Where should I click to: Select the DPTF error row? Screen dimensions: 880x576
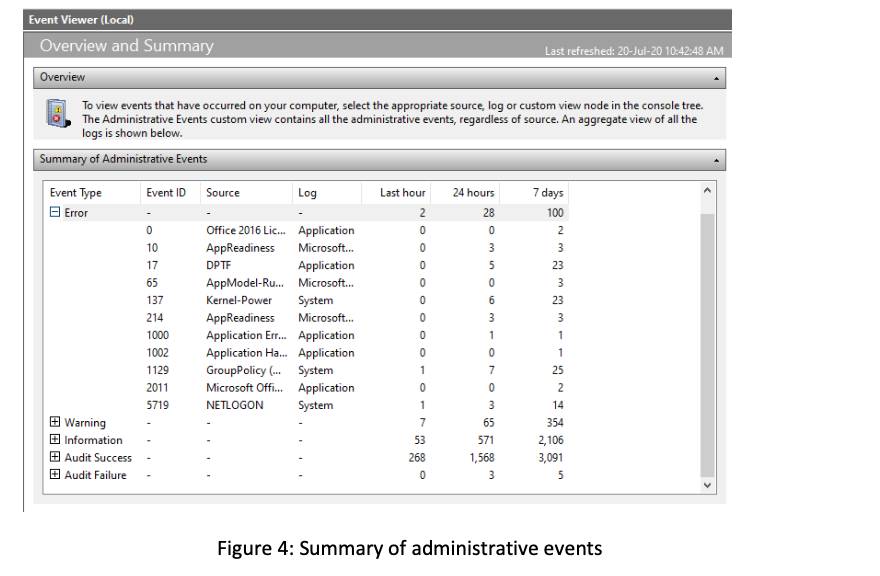click(x=306, y=265)
